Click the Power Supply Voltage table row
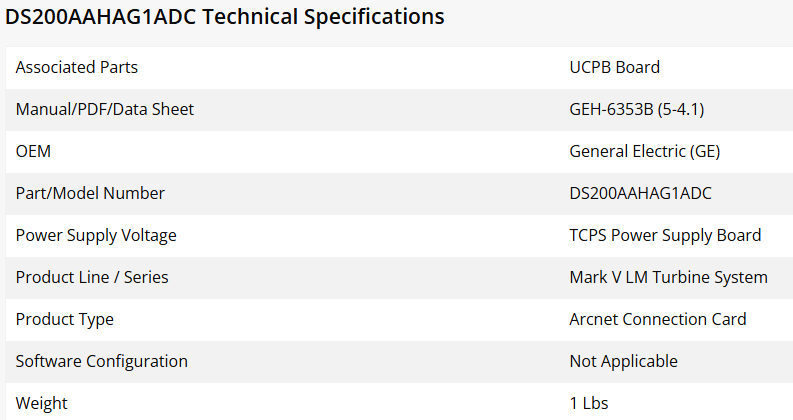This screenshot has width=793, height=420. point(400,236)
